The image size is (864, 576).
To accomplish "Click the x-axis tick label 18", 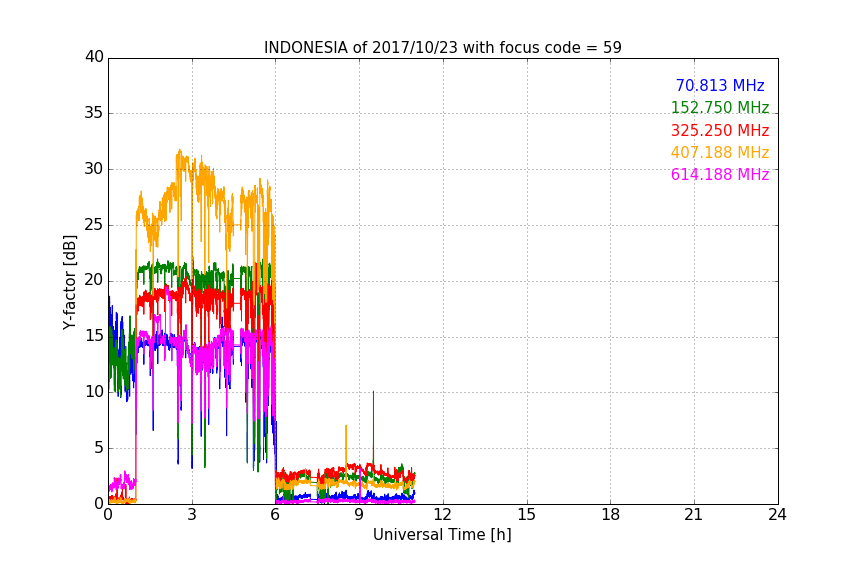I will tap(611, 515).
